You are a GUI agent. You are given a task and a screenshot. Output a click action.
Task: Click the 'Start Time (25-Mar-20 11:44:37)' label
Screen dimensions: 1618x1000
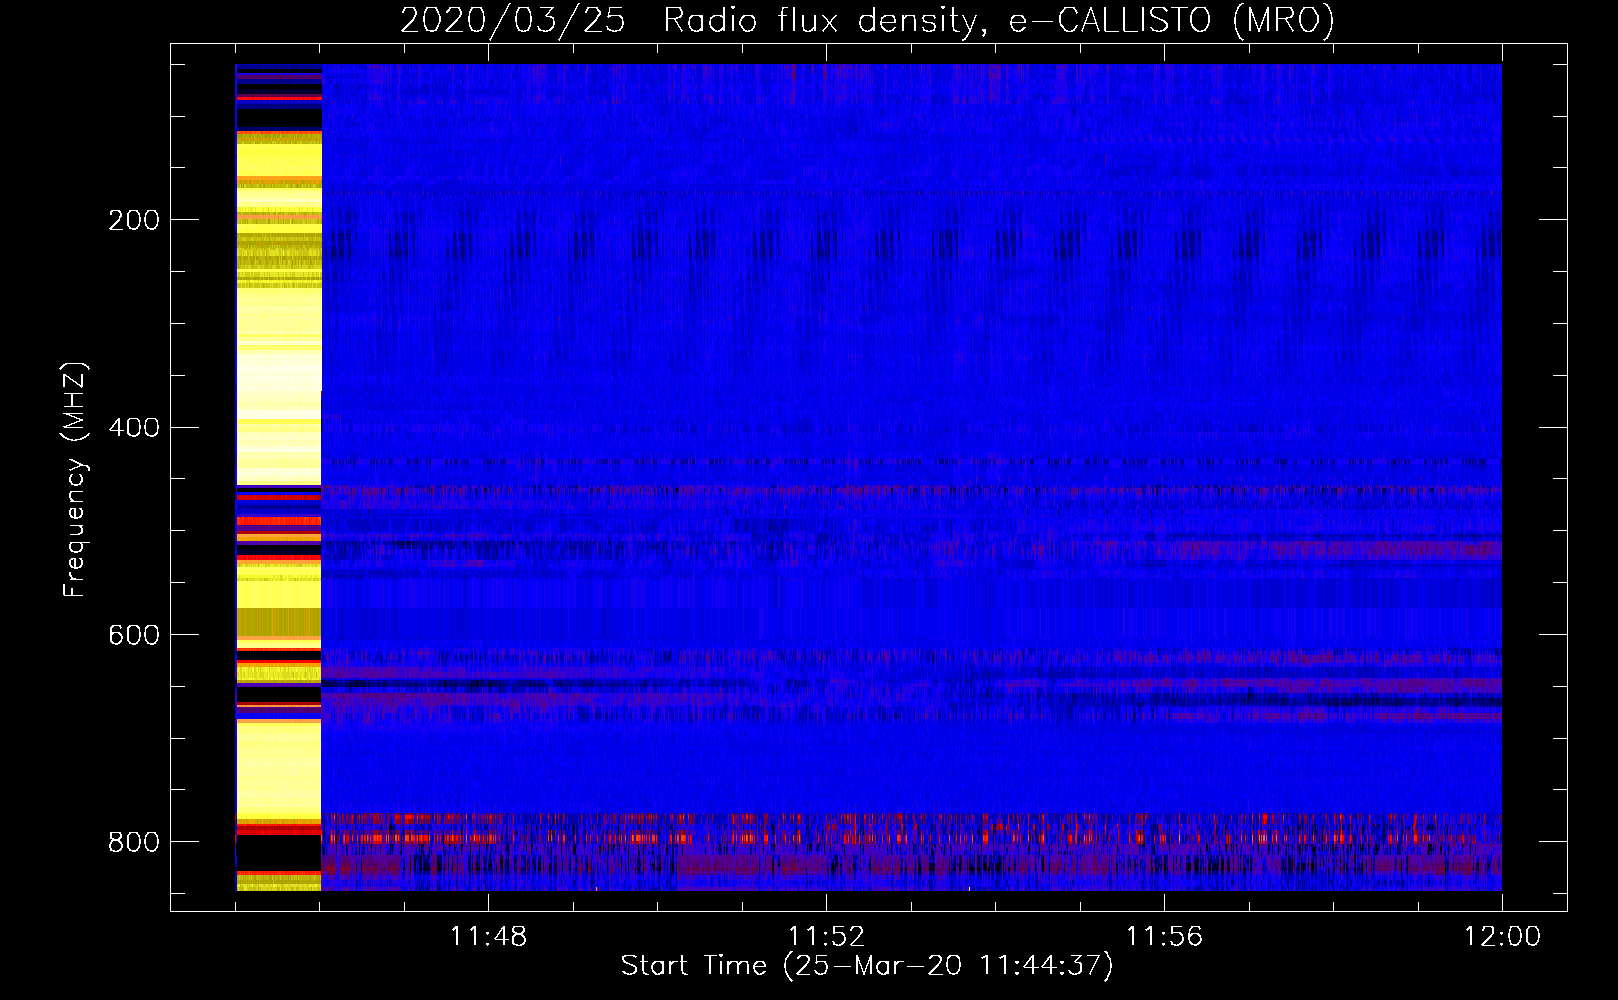click(867, 966)
